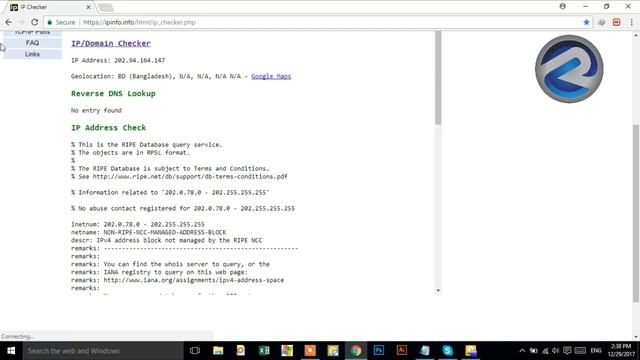The width and height of the screenshot is (640, 360).
Task: Click the inner frame scrollbar thumb
Action: tap(438, 78)
